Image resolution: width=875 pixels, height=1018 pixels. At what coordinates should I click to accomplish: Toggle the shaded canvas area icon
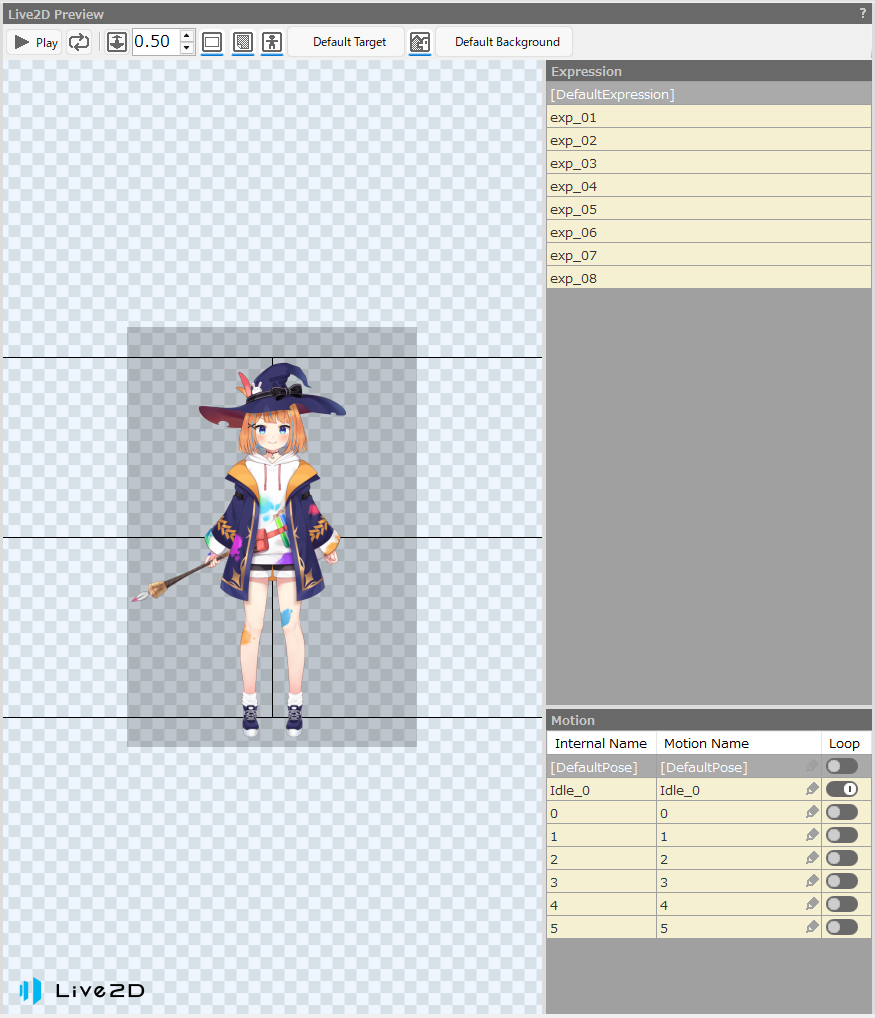[x=243, y=42]
